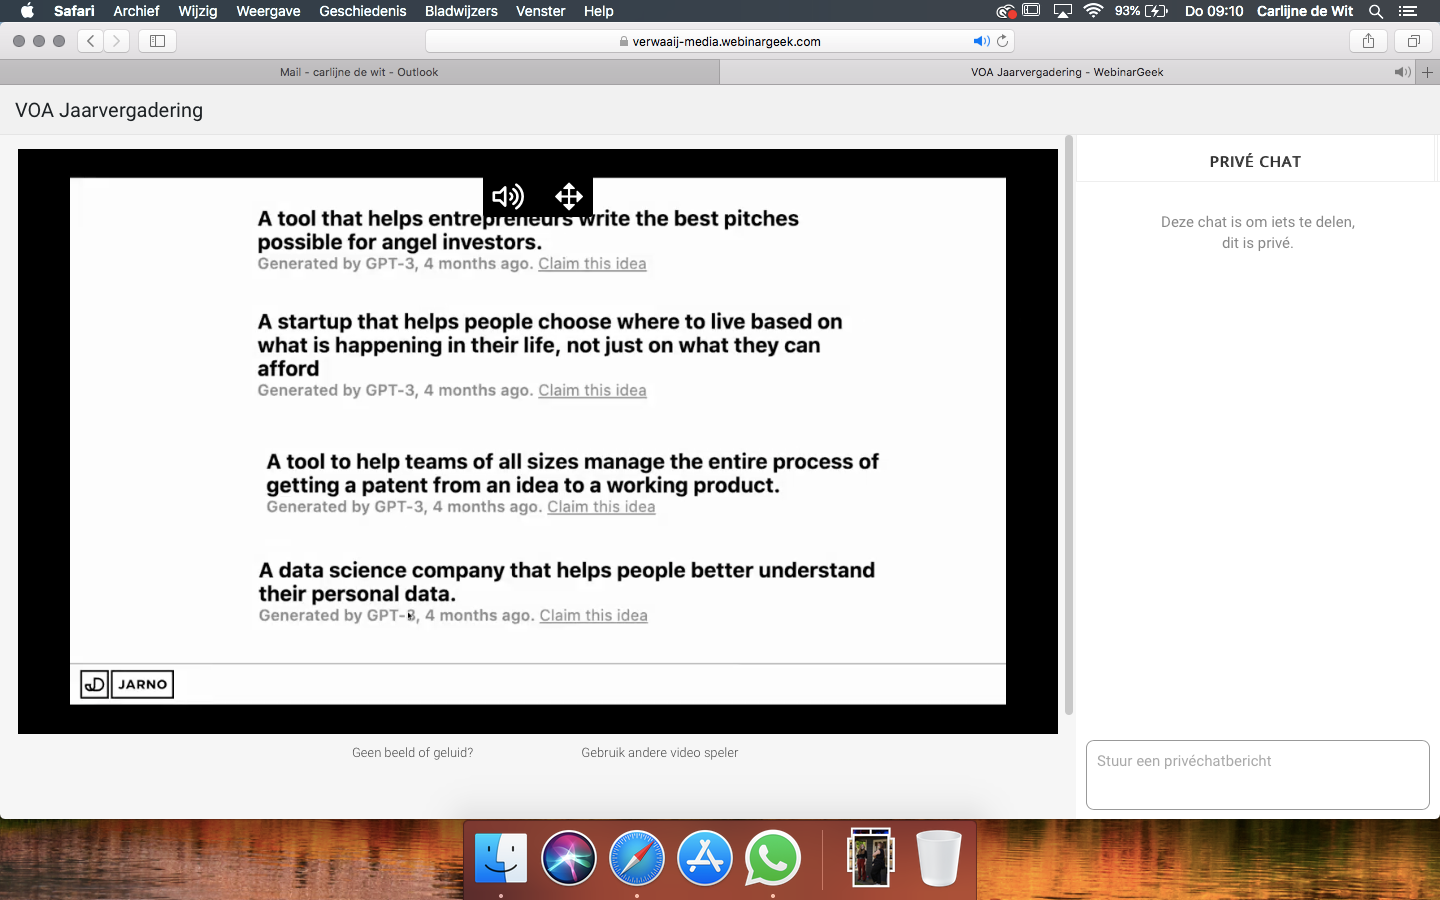Open the Trash in the Dock
Viewport: 1440px width, 900px height.
pyautogui.click(x=939, y=858)
